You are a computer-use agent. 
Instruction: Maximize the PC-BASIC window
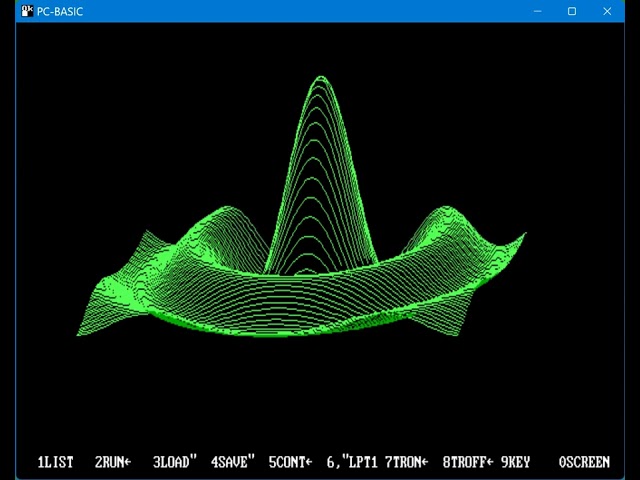point(572,11)
